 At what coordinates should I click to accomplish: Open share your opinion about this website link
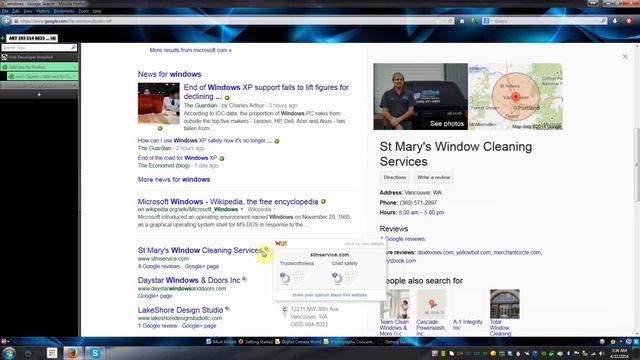coord(329,295)
